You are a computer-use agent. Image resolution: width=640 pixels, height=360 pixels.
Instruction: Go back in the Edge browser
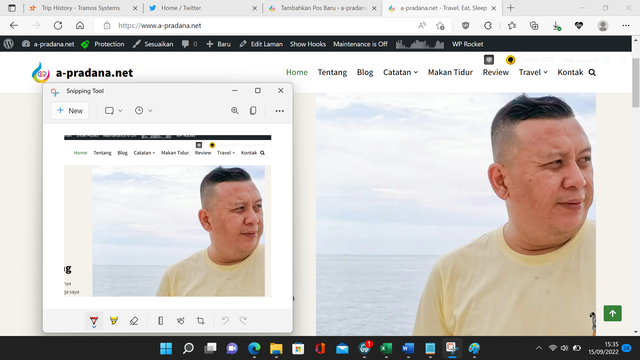(x=14, y=25)
